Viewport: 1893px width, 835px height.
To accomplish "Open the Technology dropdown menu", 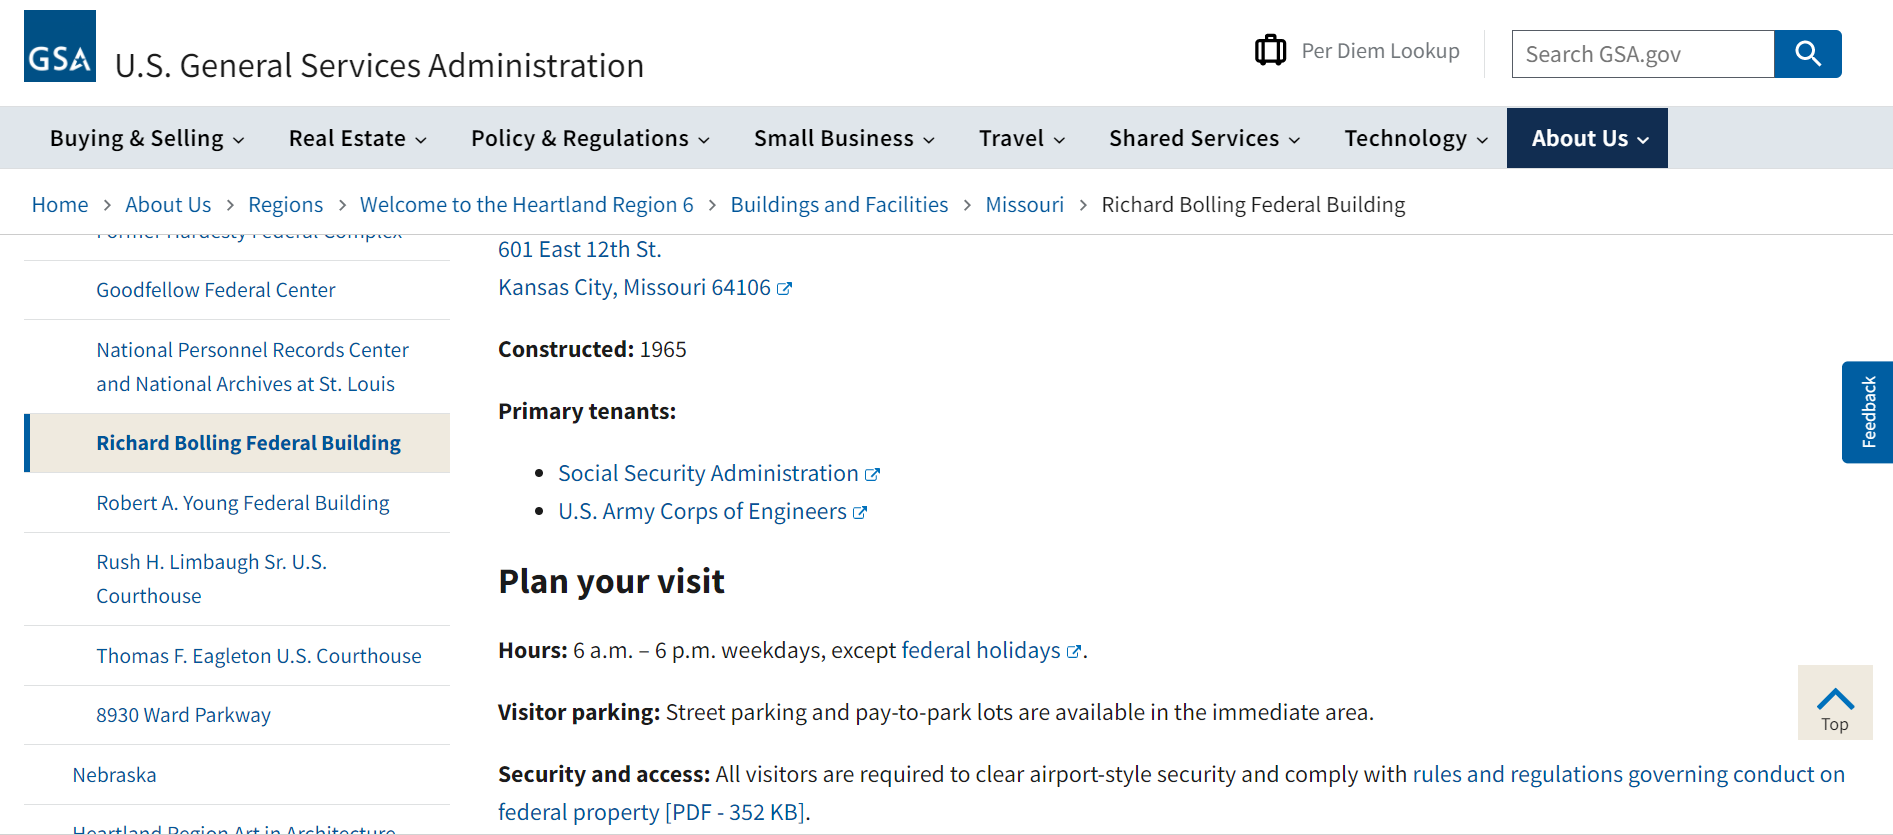I will (x=1416, y=138).
